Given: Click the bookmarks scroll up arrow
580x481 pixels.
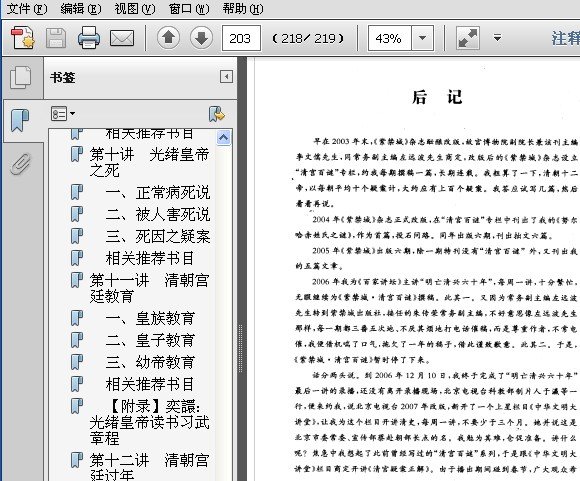Looking at the screenshot, I should click(x=223, y=138).
